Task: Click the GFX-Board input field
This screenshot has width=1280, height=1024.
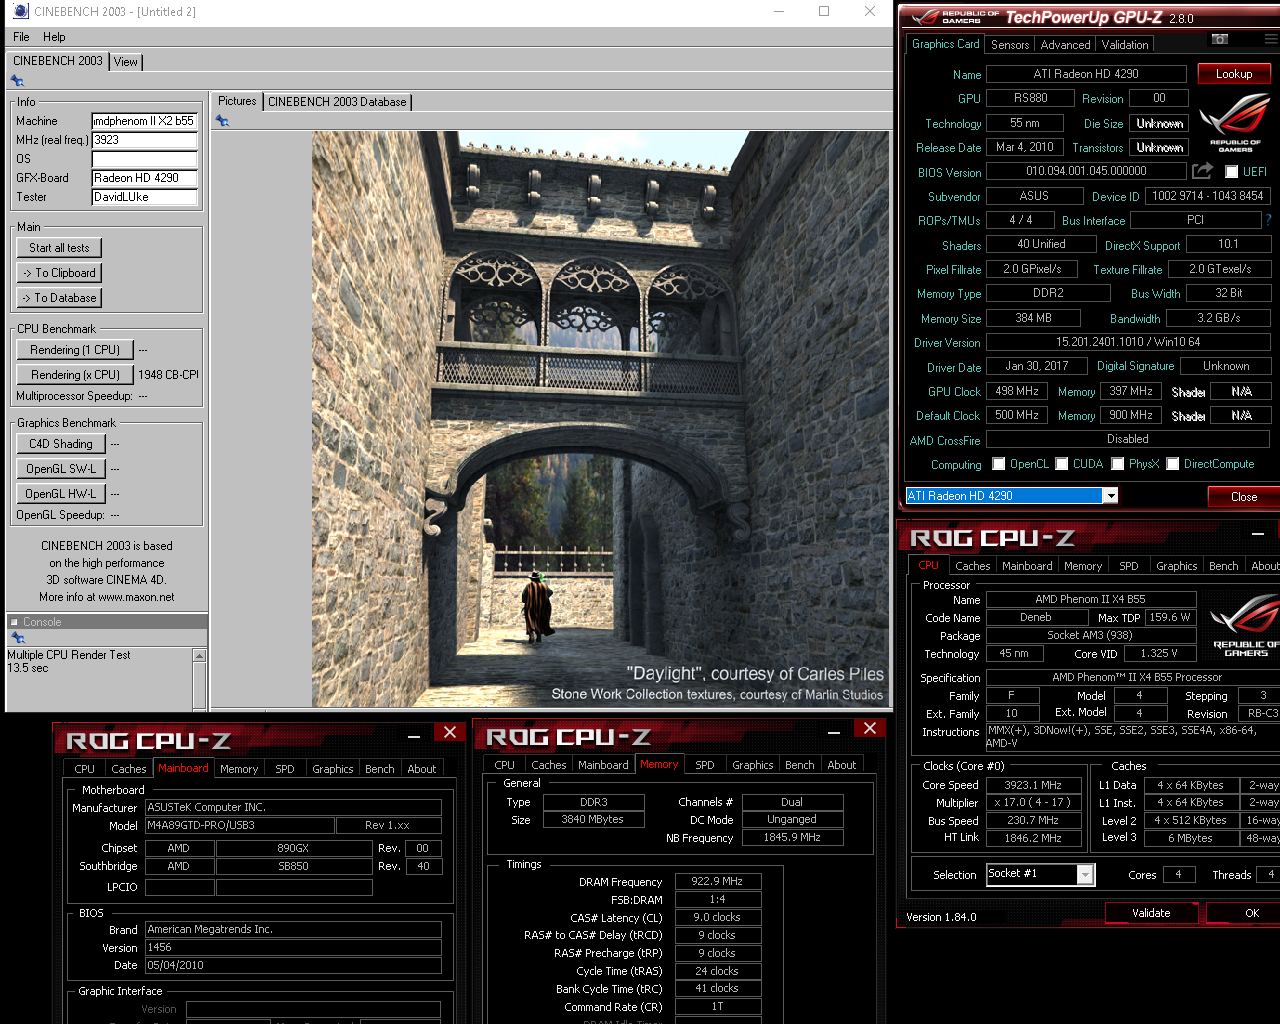Action: click(x=144, y=178)
